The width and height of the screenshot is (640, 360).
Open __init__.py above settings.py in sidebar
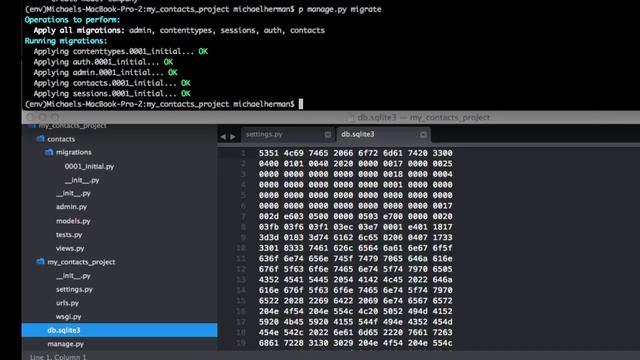tap(73, 276)
